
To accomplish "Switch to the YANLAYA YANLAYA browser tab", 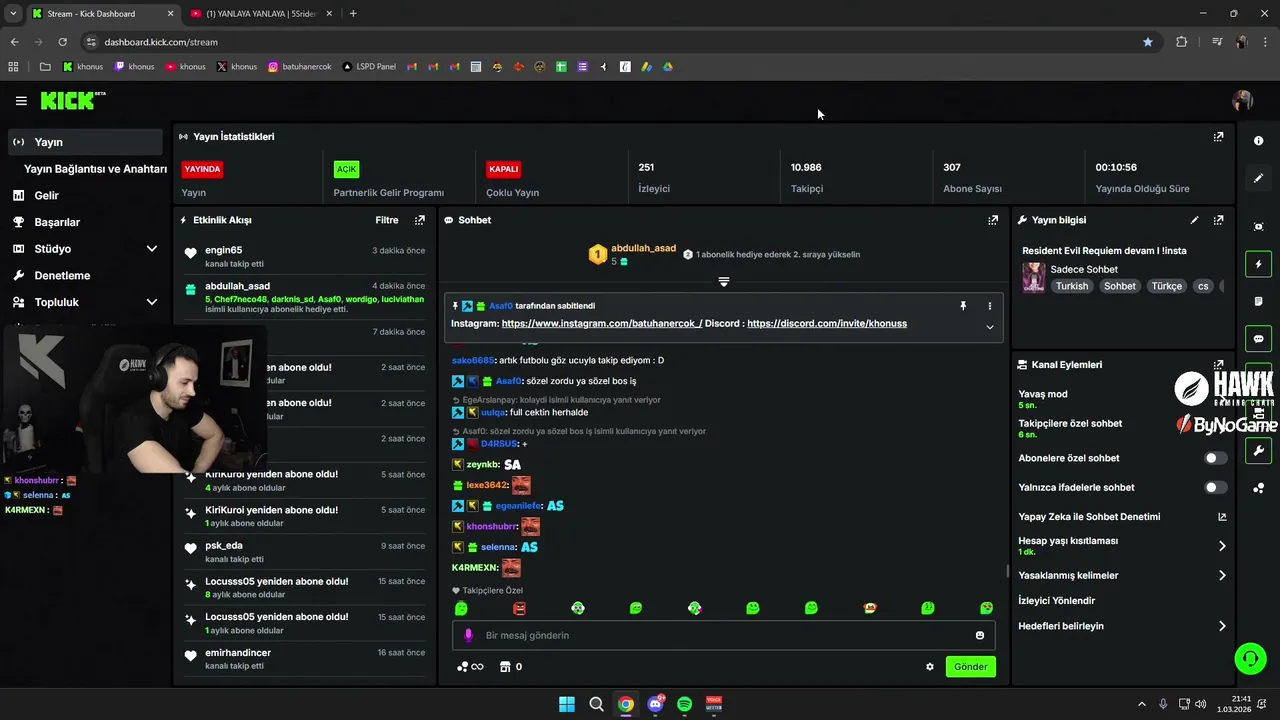I will [262, 14].
